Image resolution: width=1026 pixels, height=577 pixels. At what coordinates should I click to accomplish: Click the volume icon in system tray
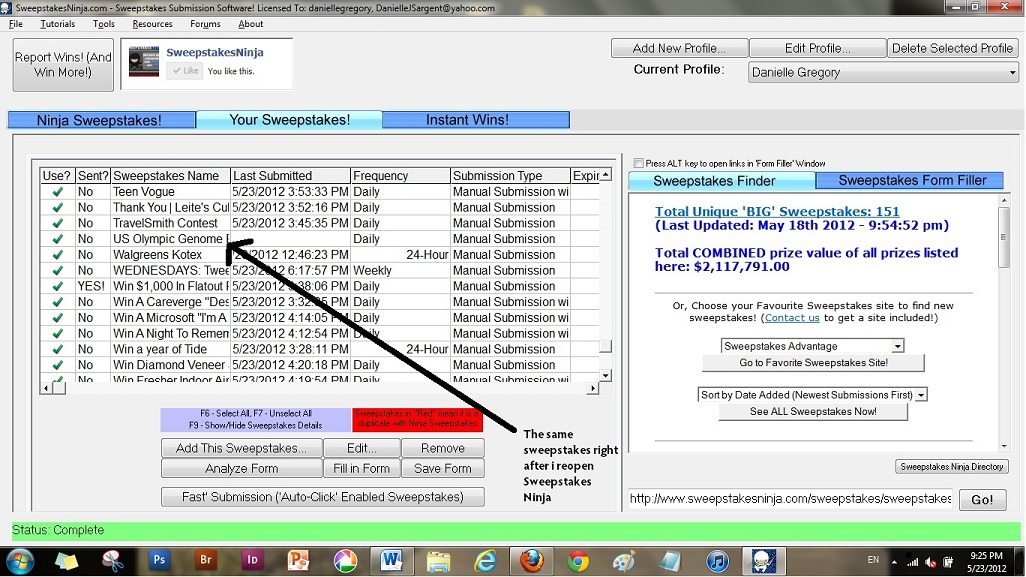[x=930, y=562]
